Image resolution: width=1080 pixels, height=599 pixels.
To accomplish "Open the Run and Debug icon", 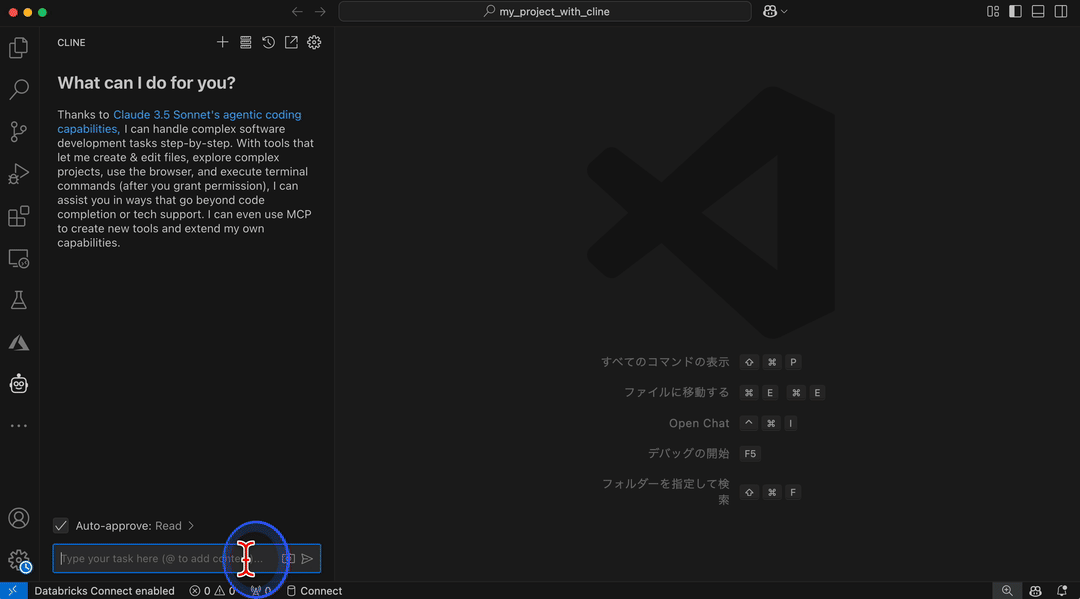I will pyautogui.click(x=18, y=173).
